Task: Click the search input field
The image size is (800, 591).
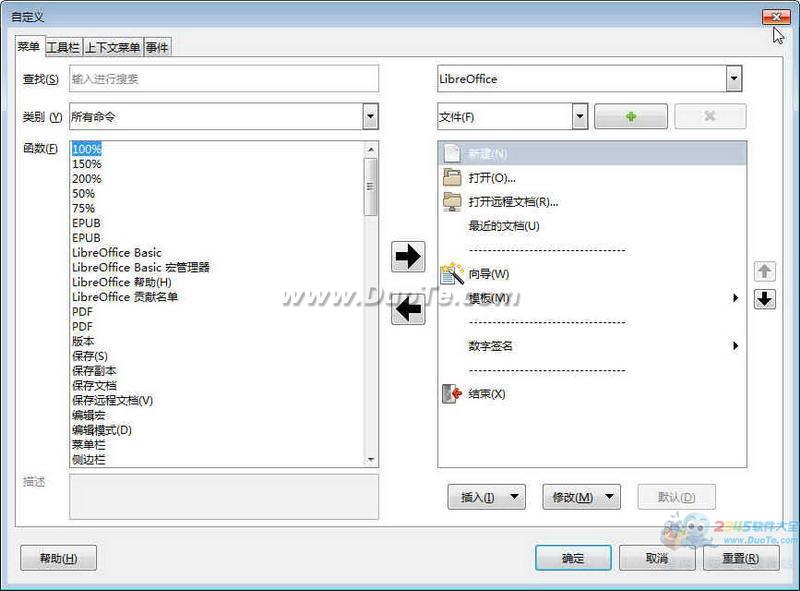Action: (x=224, y=79)
